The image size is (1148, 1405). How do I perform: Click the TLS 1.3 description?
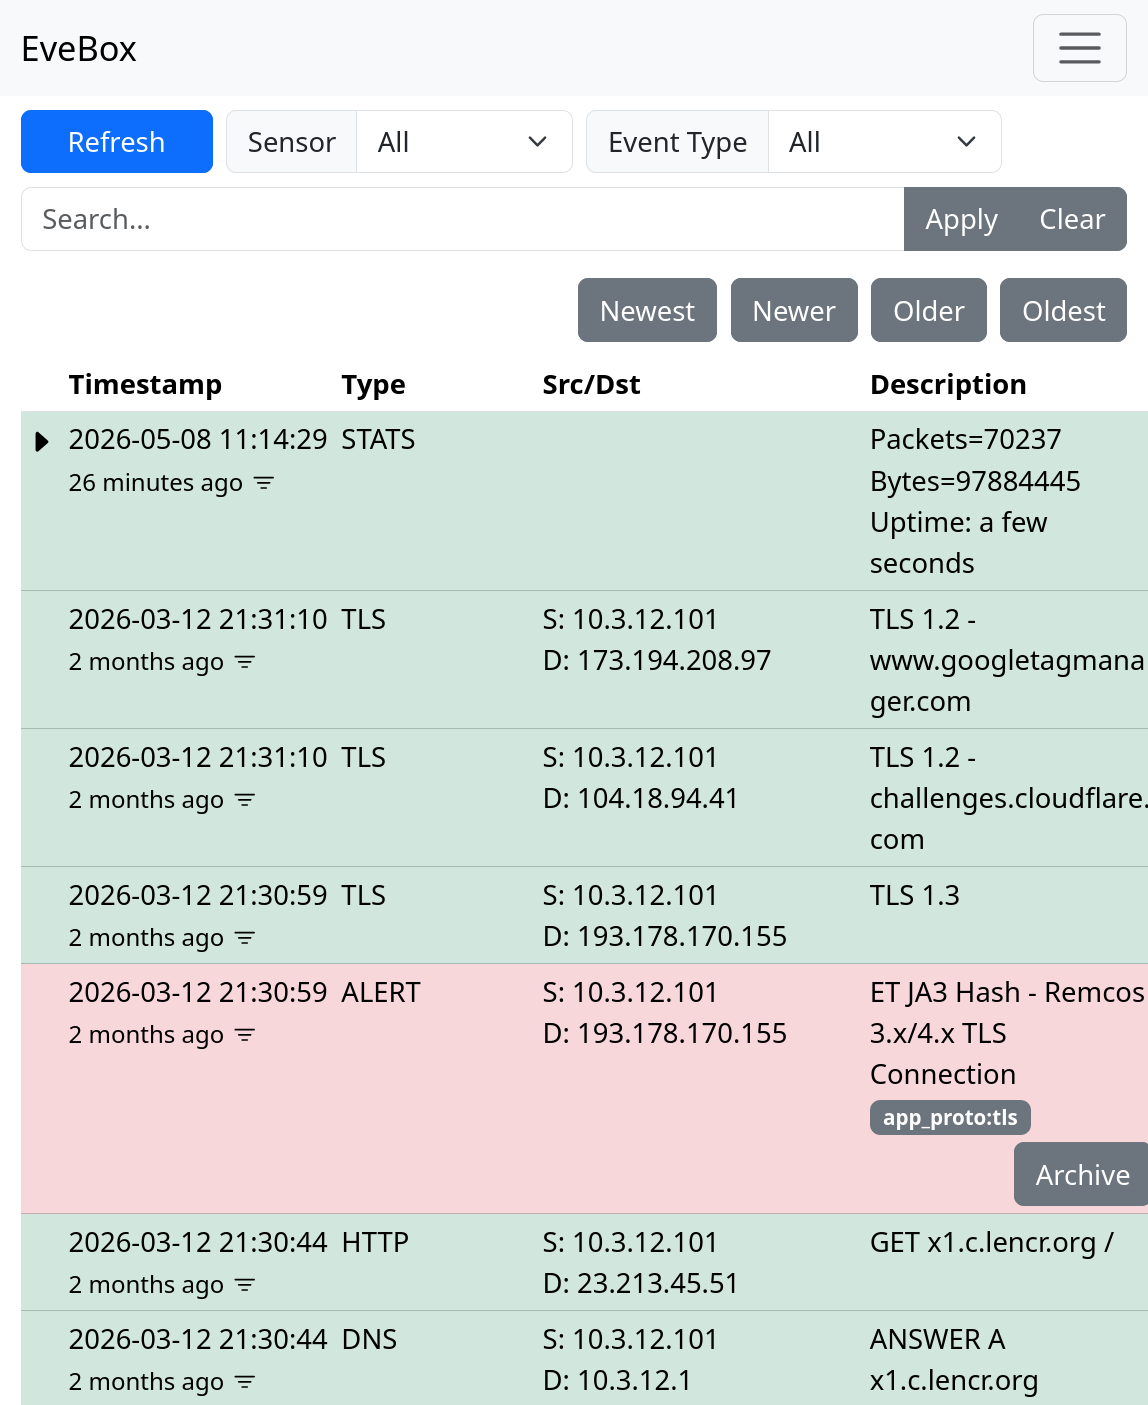915,896
